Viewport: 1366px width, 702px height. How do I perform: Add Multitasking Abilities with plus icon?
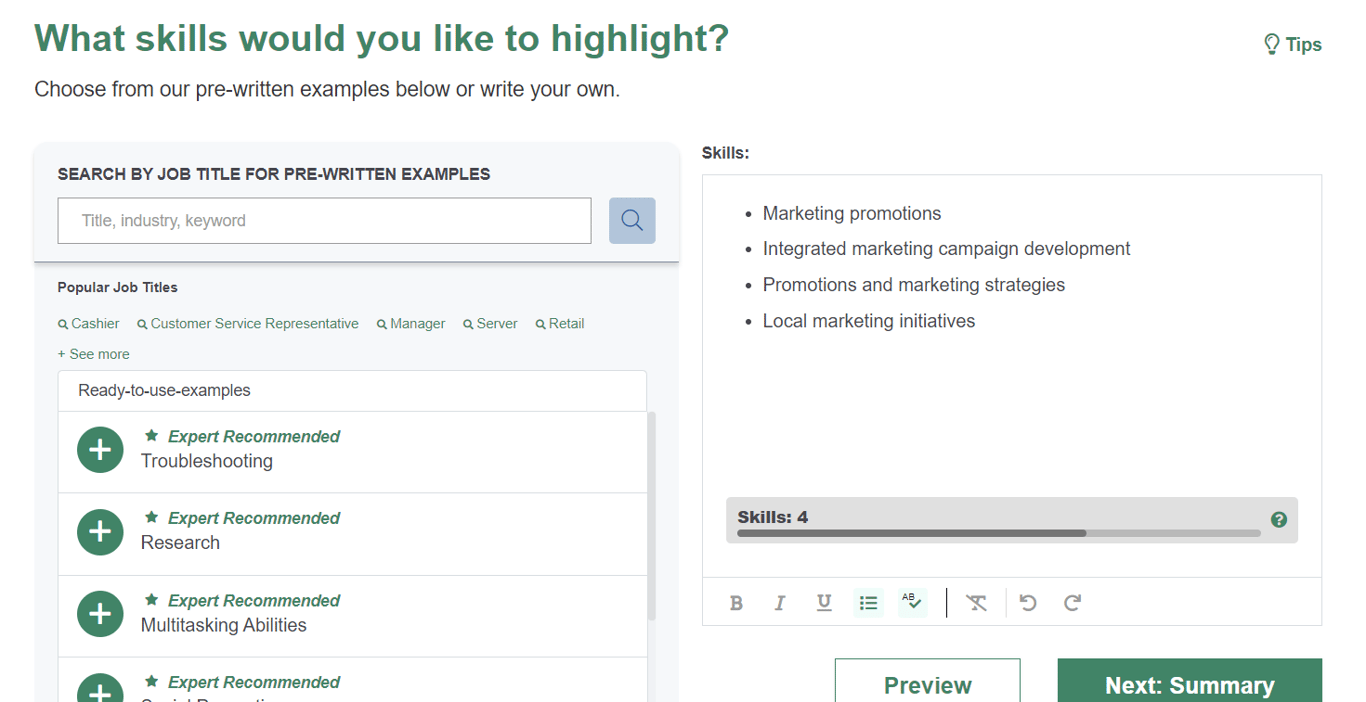click(x=100, y=614)
